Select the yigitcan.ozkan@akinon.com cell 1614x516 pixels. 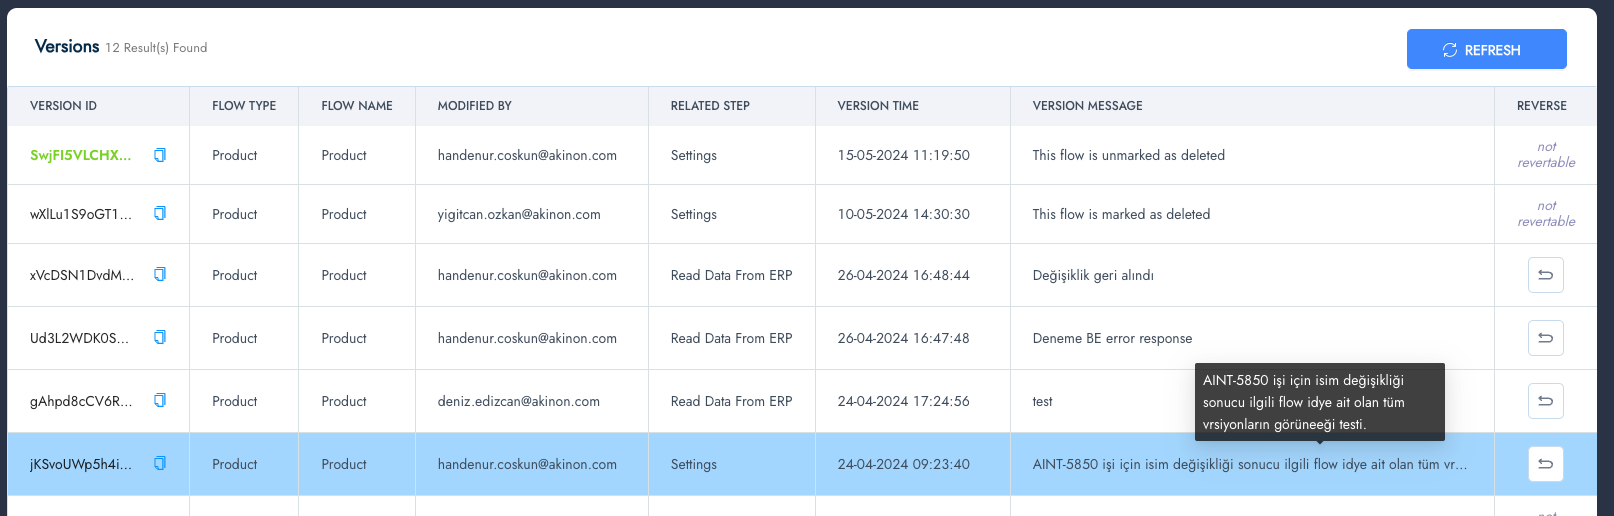click(518, 214)
